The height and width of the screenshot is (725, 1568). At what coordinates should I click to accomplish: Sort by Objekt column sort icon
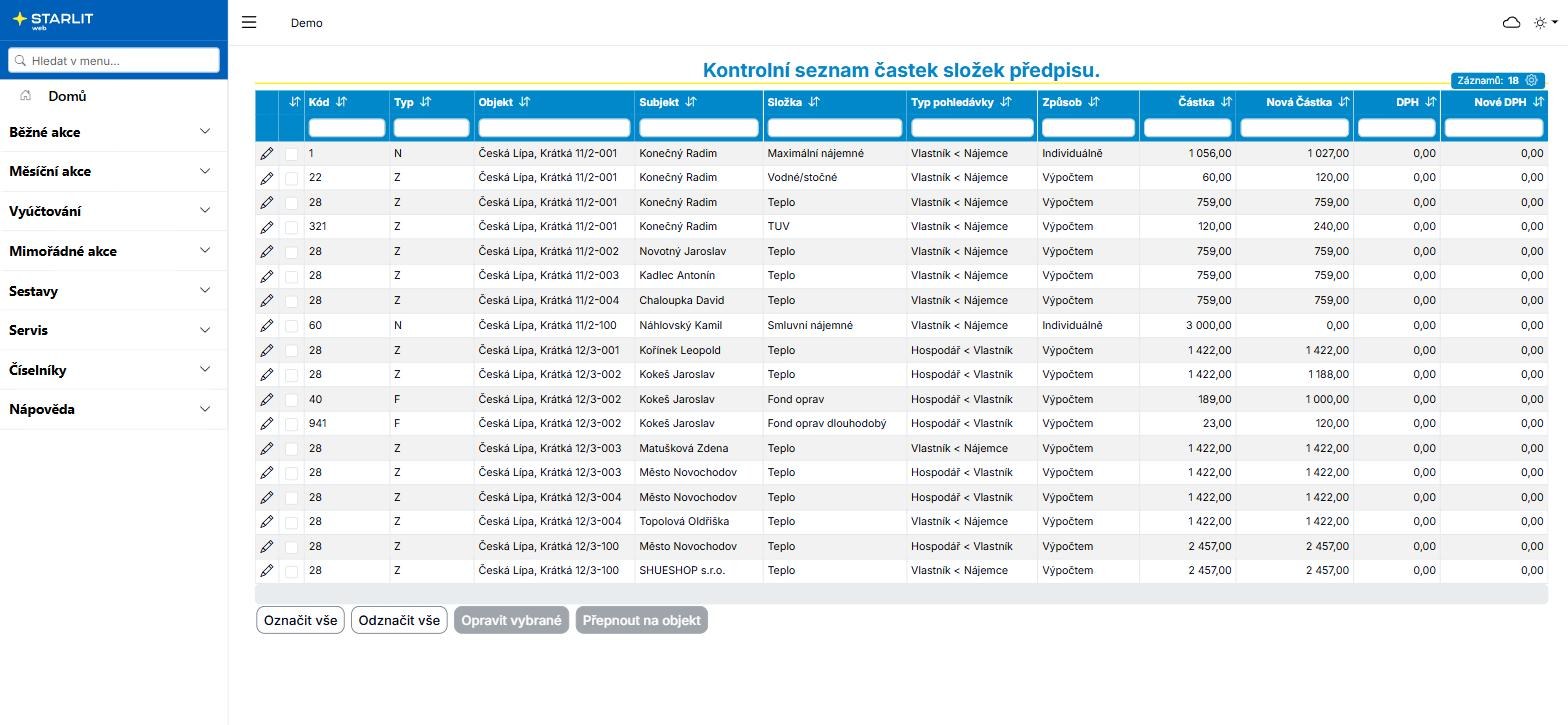[x=525, y=102]
